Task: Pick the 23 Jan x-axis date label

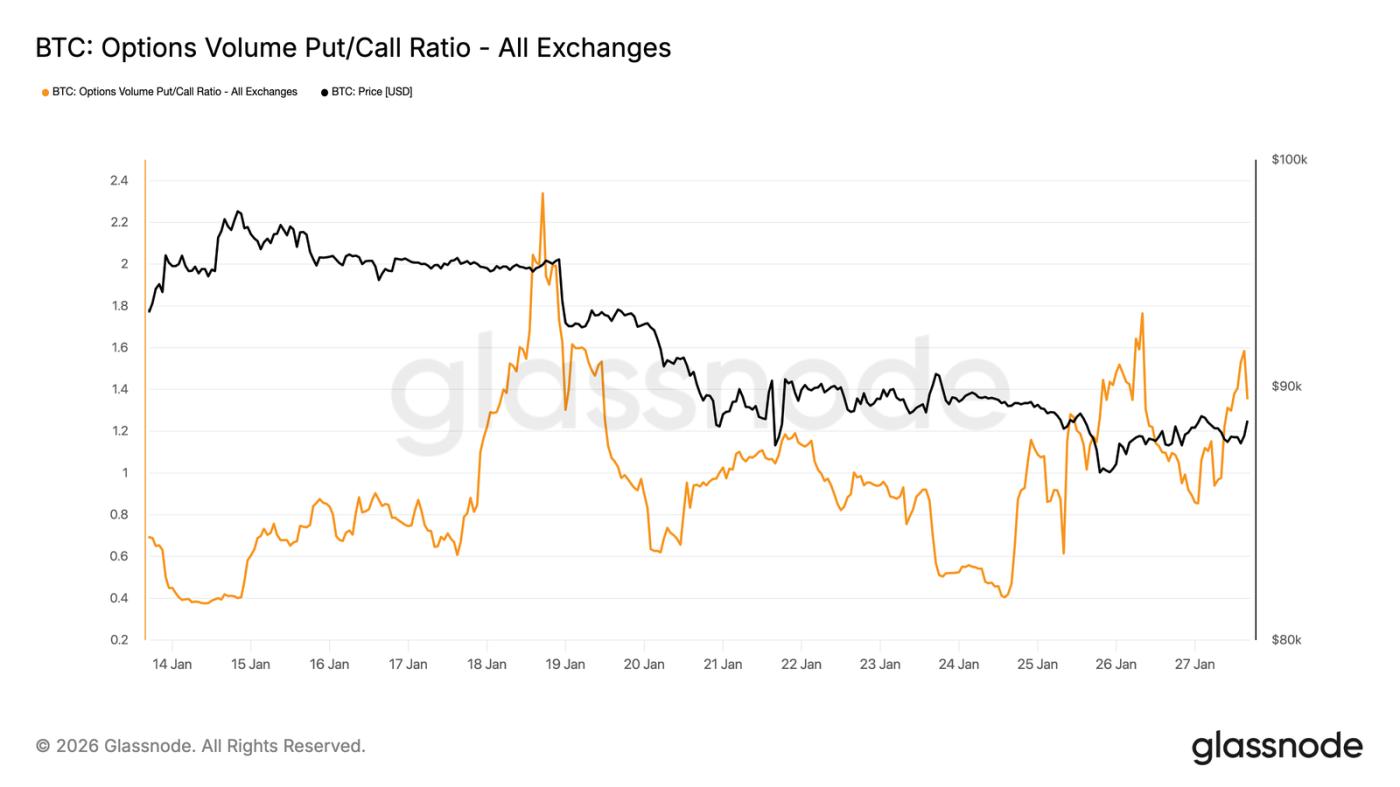Action: click(x=880, y=664)
